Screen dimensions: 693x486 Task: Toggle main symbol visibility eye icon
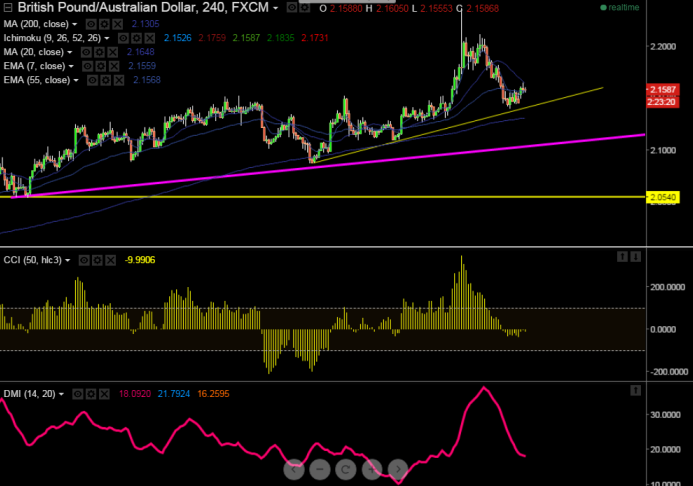(291, 8)
